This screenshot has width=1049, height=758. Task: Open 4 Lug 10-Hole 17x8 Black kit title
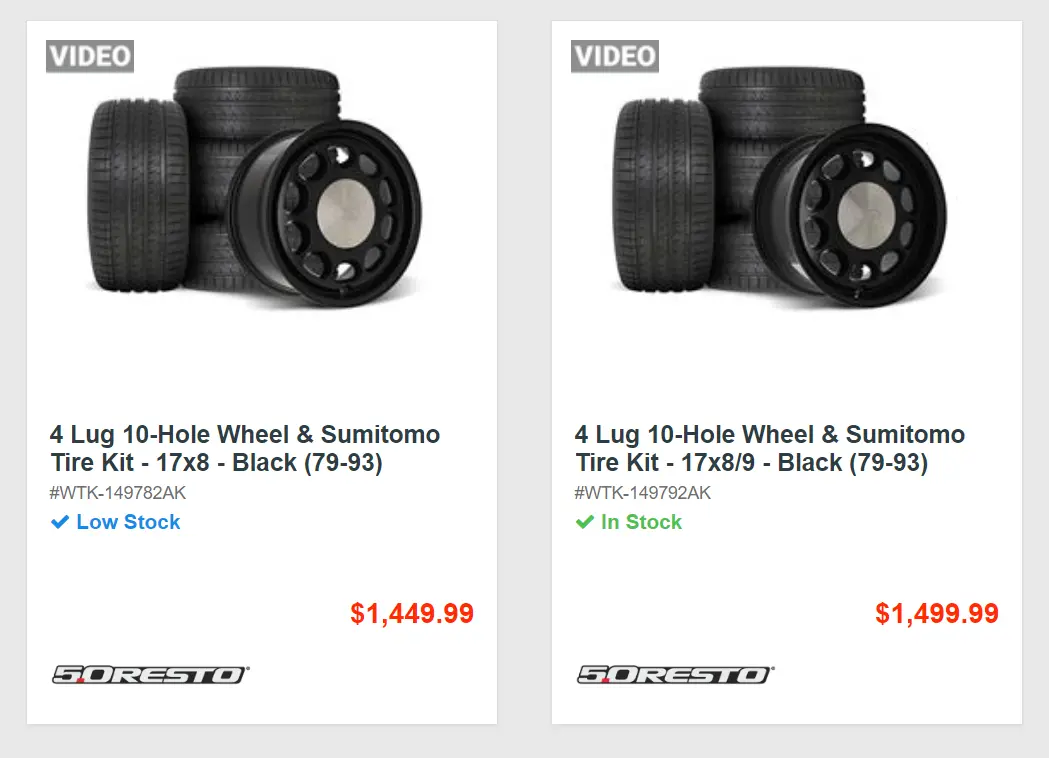pyautogui.click(x=245, y=448)
